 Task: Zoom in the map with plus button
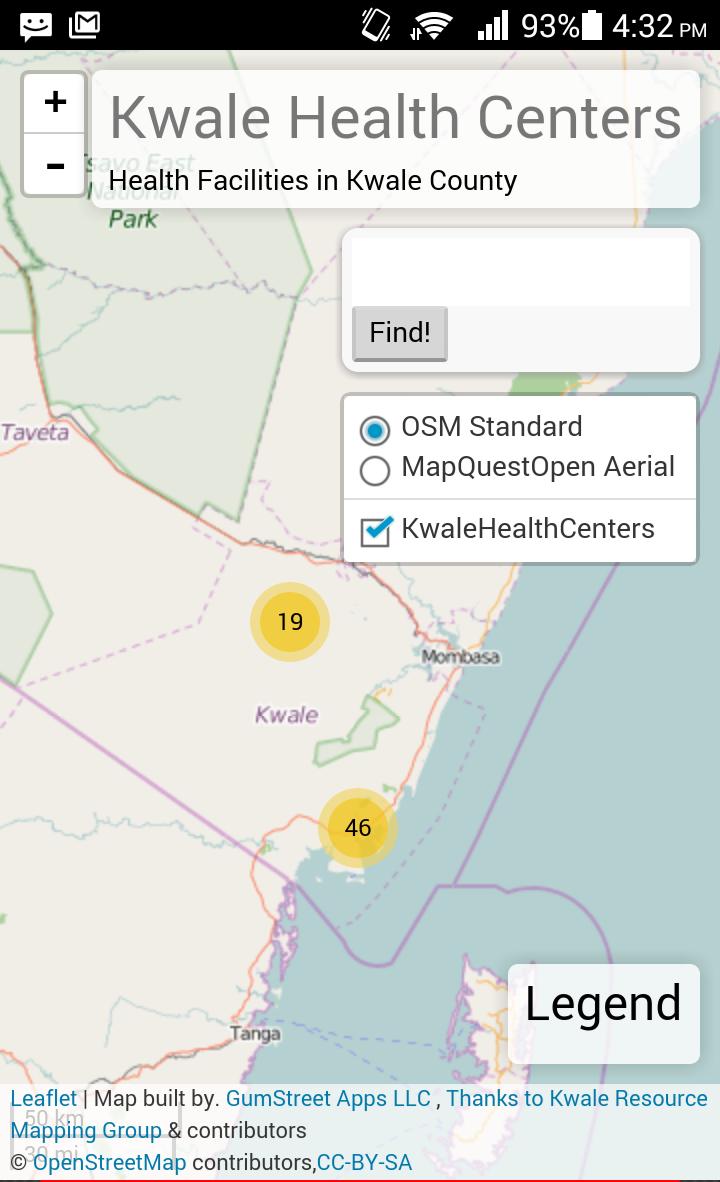click(54, 103)
